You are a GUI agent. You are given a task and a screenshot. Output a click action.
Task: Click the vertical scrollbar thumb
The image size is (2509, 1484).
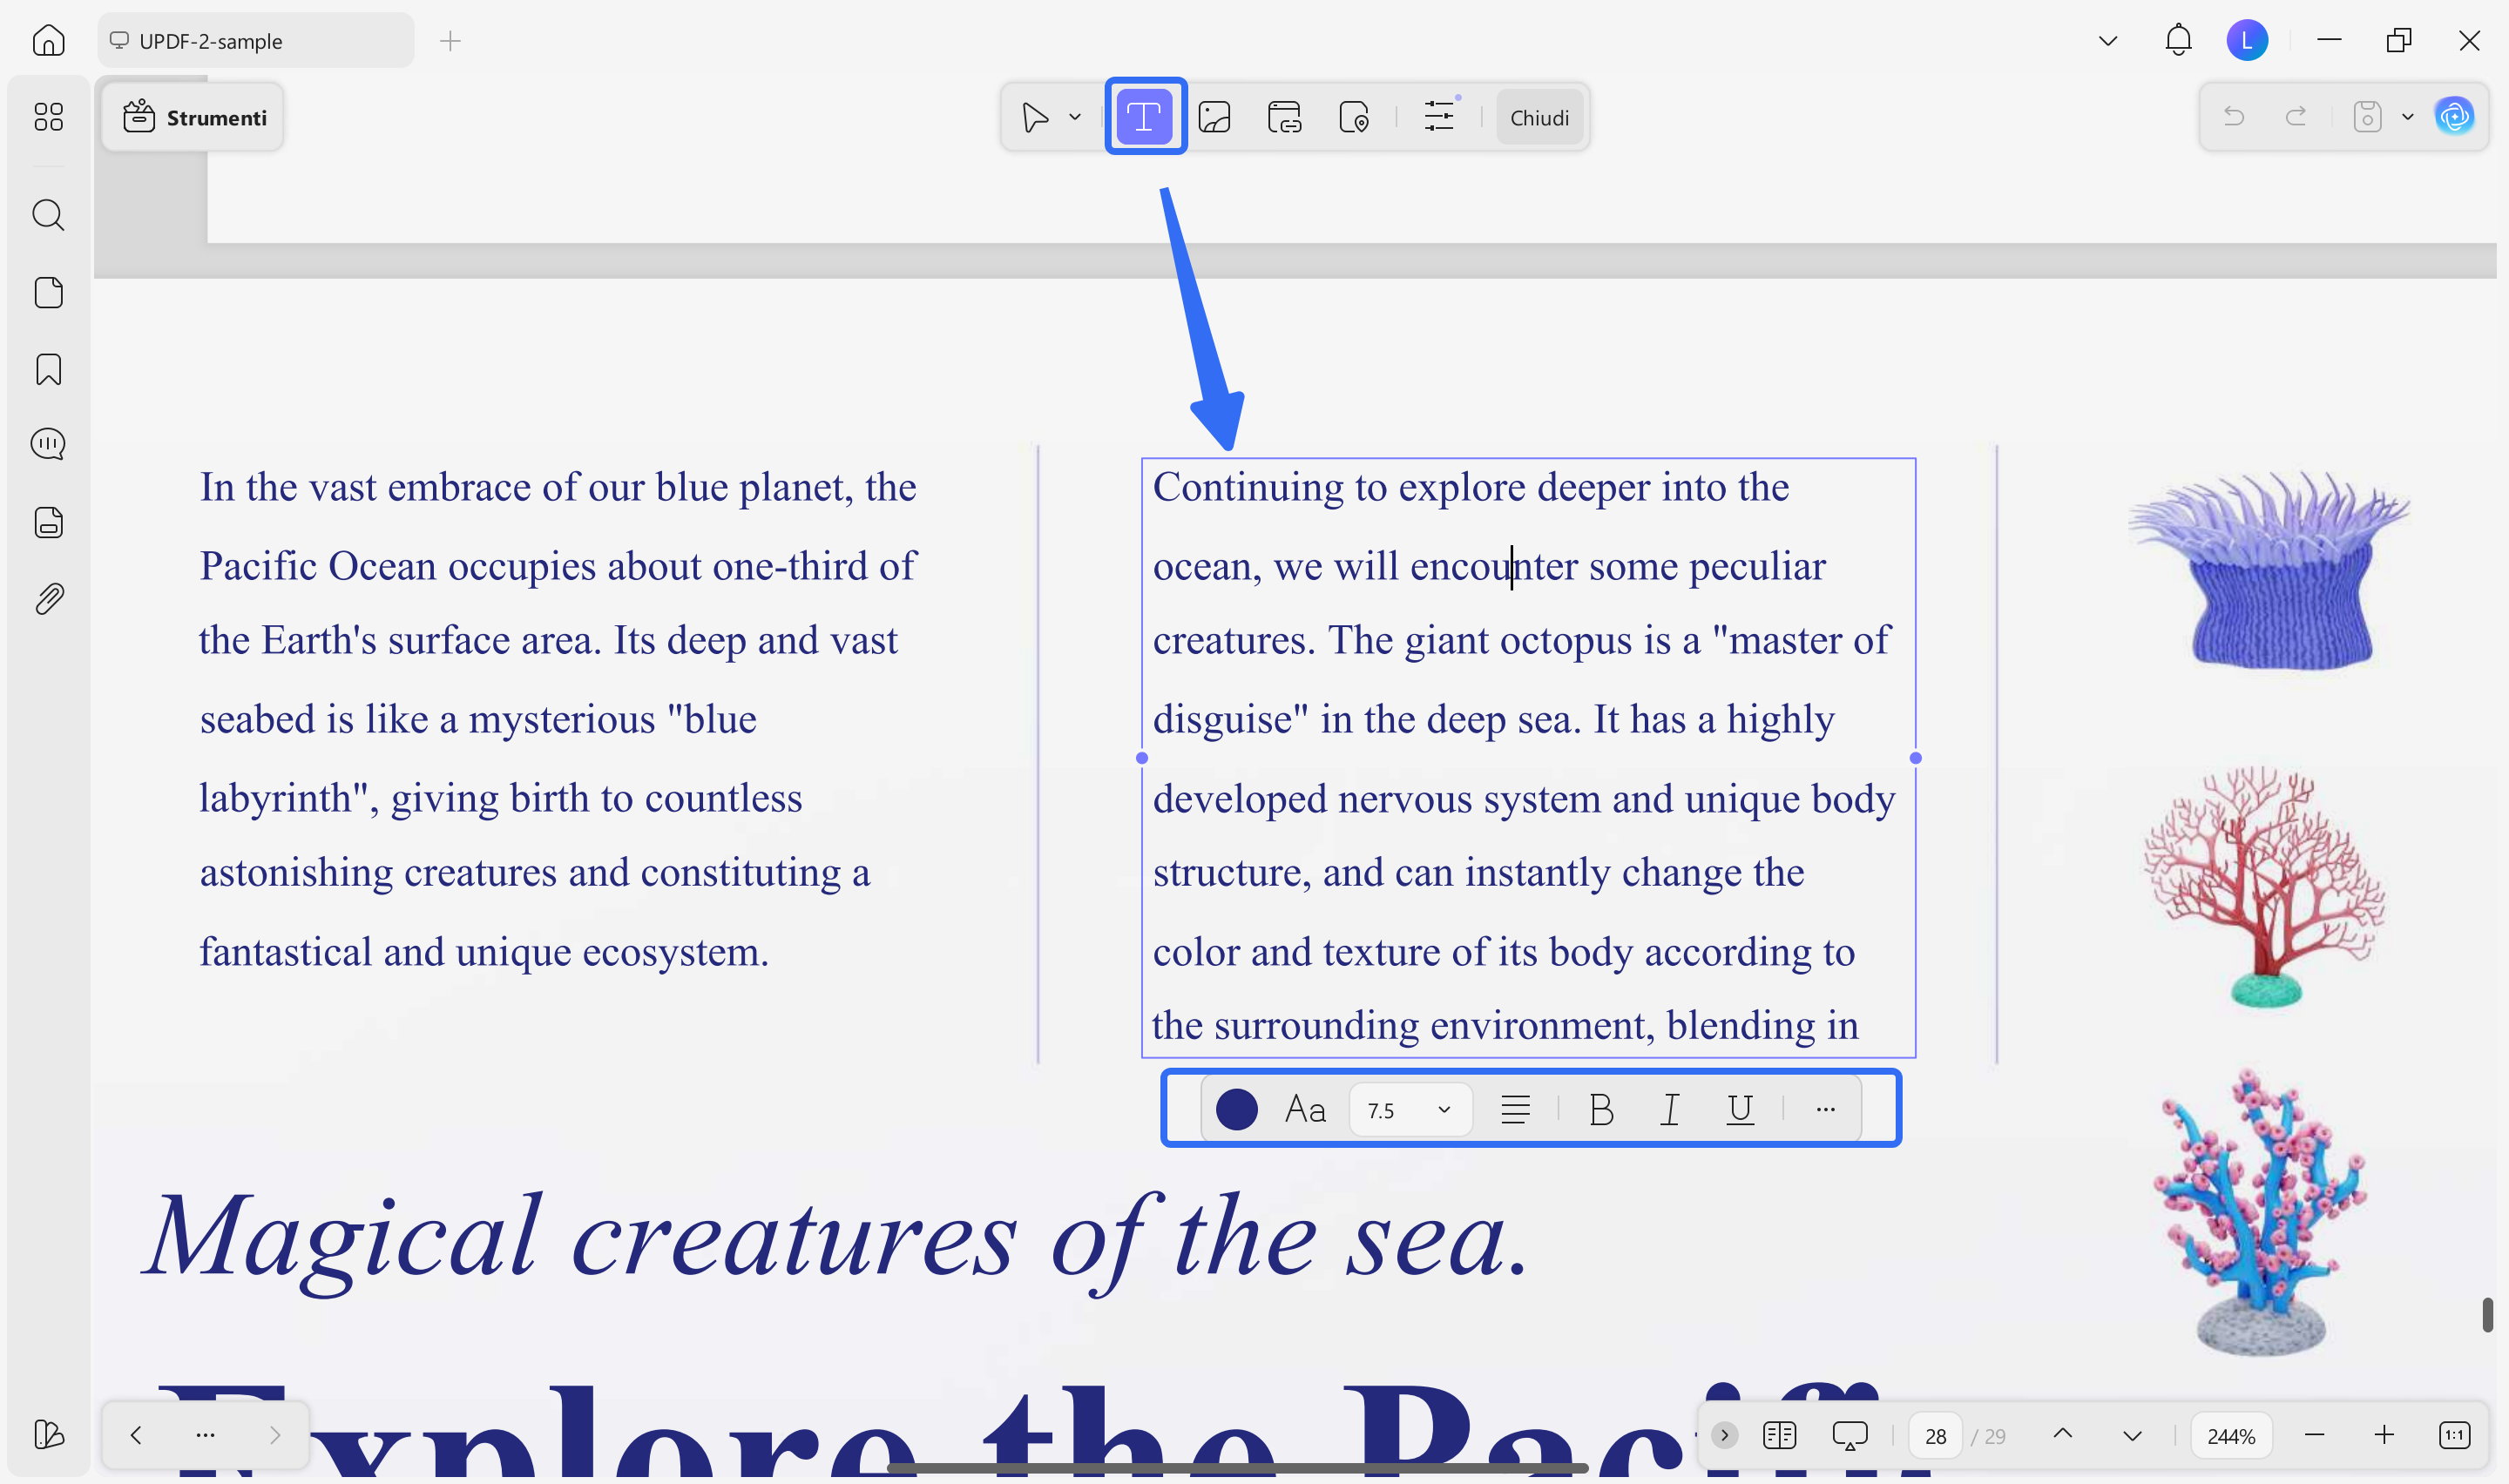click(2487, 1314)
